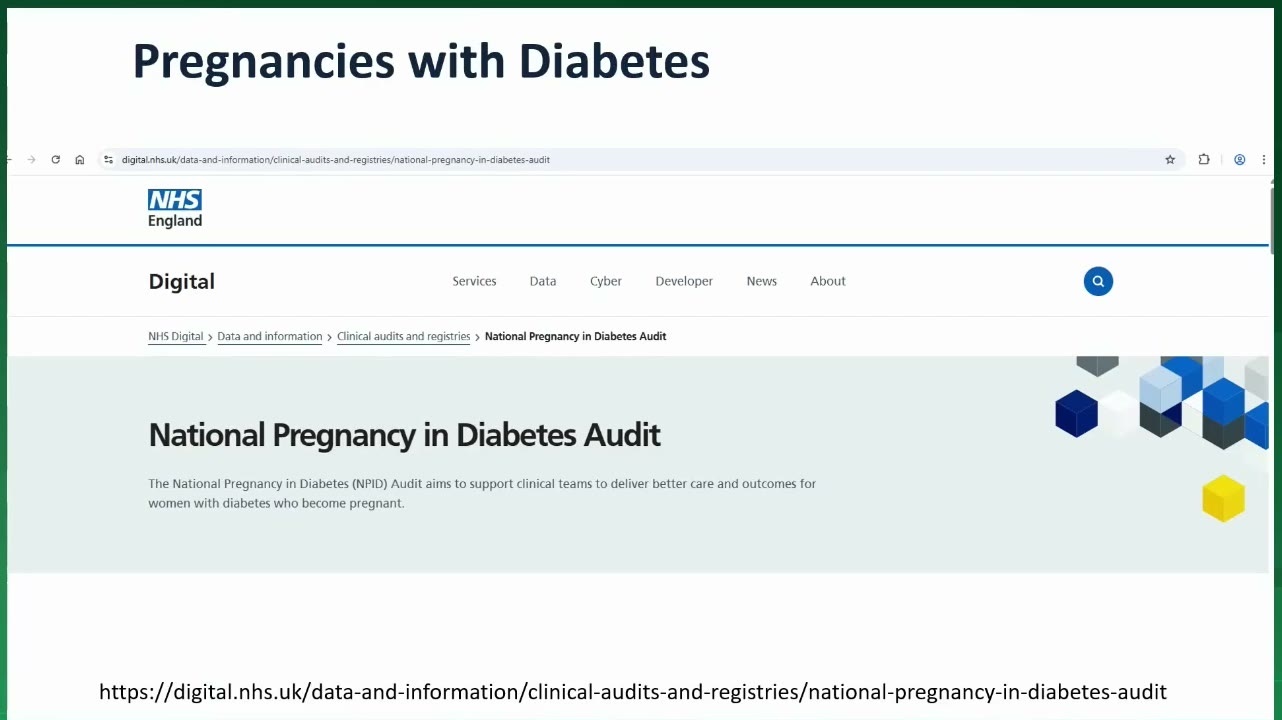This screenshot has height=720, width=1282.
Task: Follow the Data and information breadcrumb link
Action: click(270, 337)
